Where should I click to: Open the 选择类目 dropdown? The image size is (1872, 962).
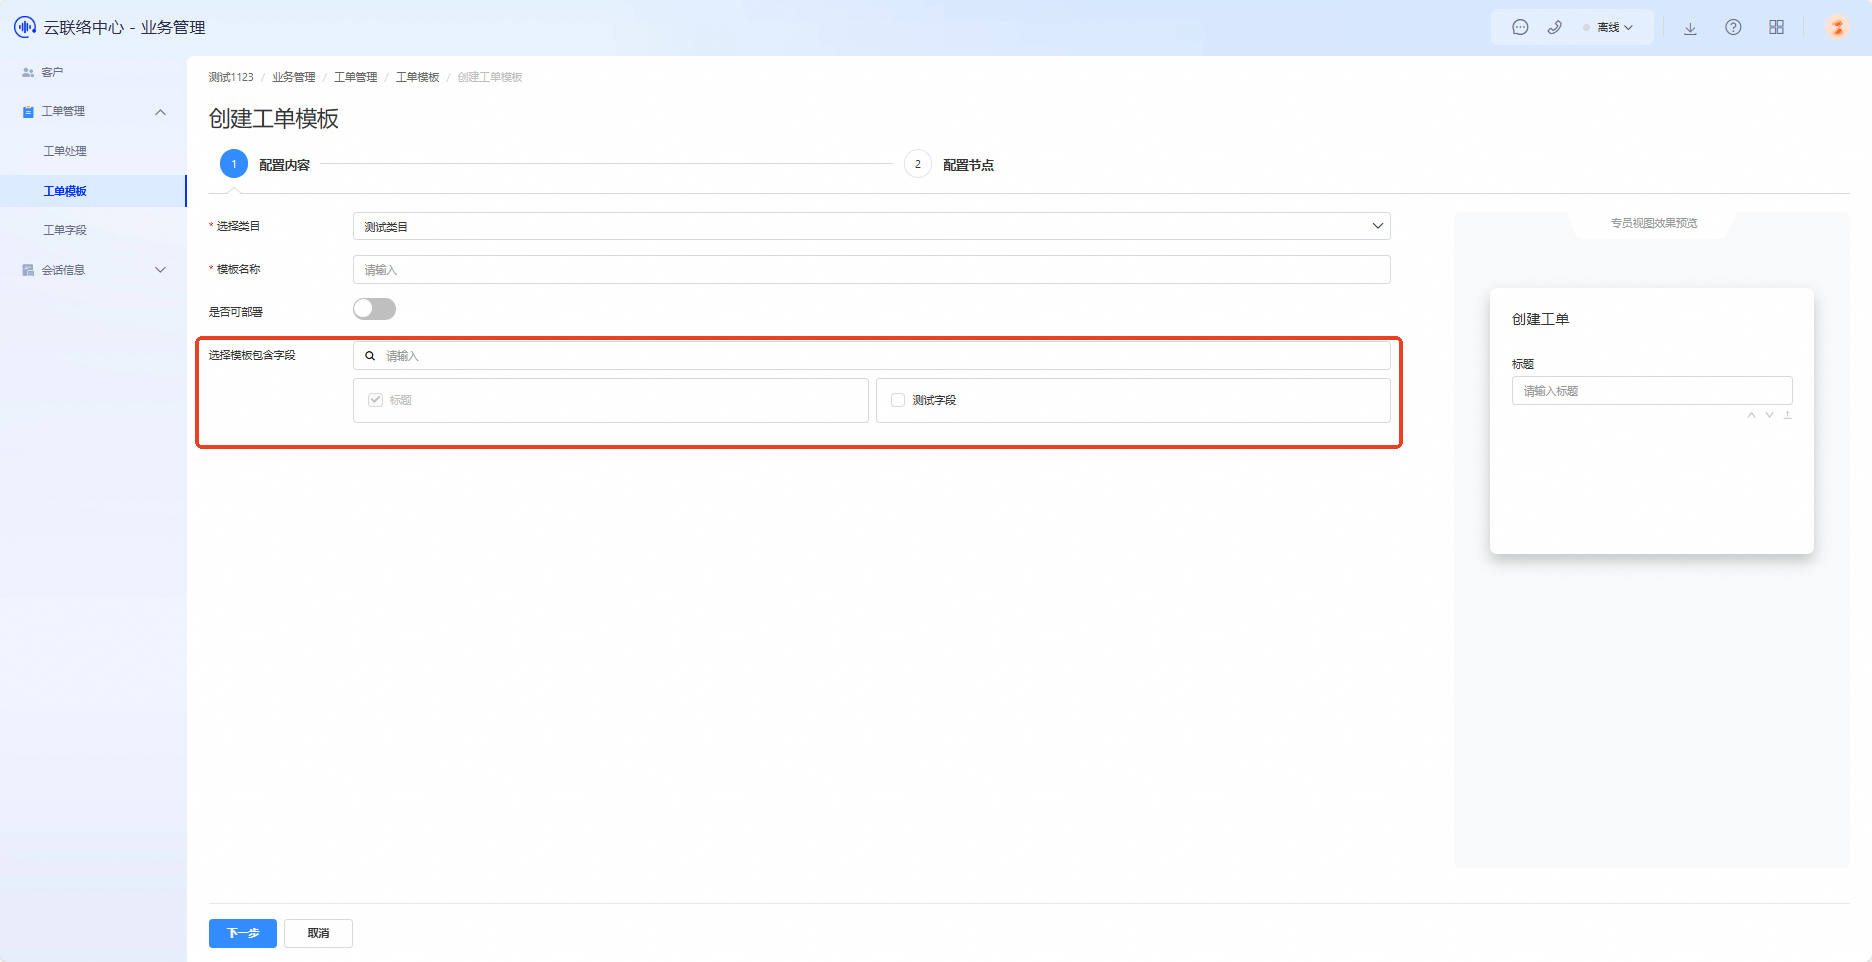(872, 226)
